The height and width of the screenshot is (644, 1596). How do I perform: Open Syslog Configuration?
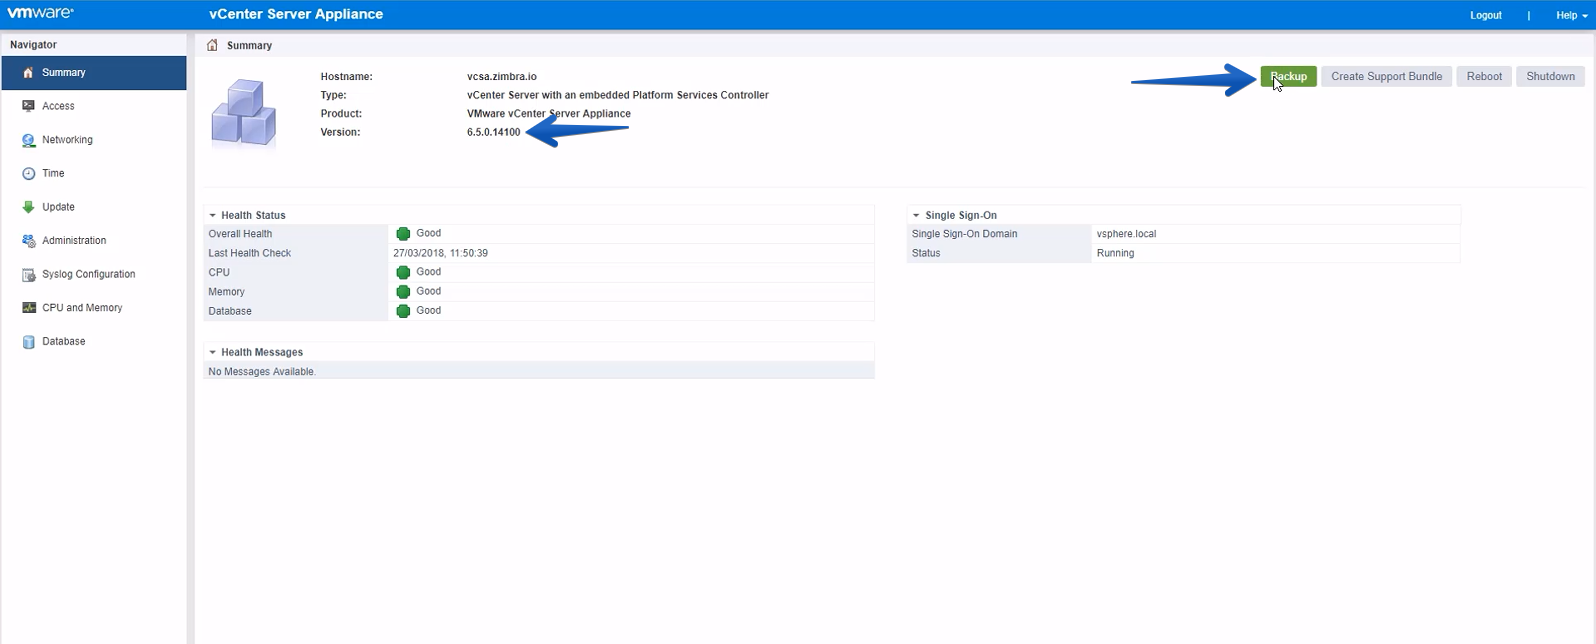(x=94, y=274)
